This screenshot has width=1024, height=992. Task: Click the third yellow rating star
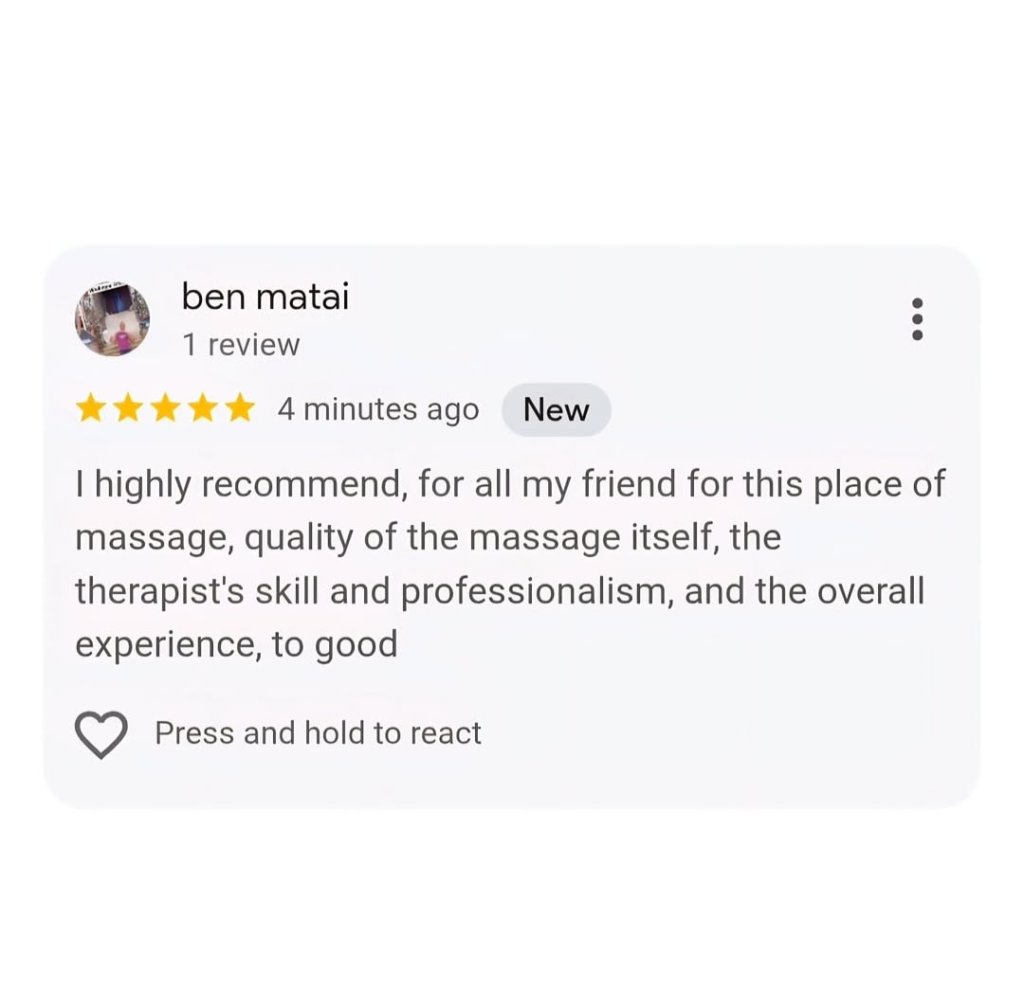pyautogui.click(x=166, y=409)
